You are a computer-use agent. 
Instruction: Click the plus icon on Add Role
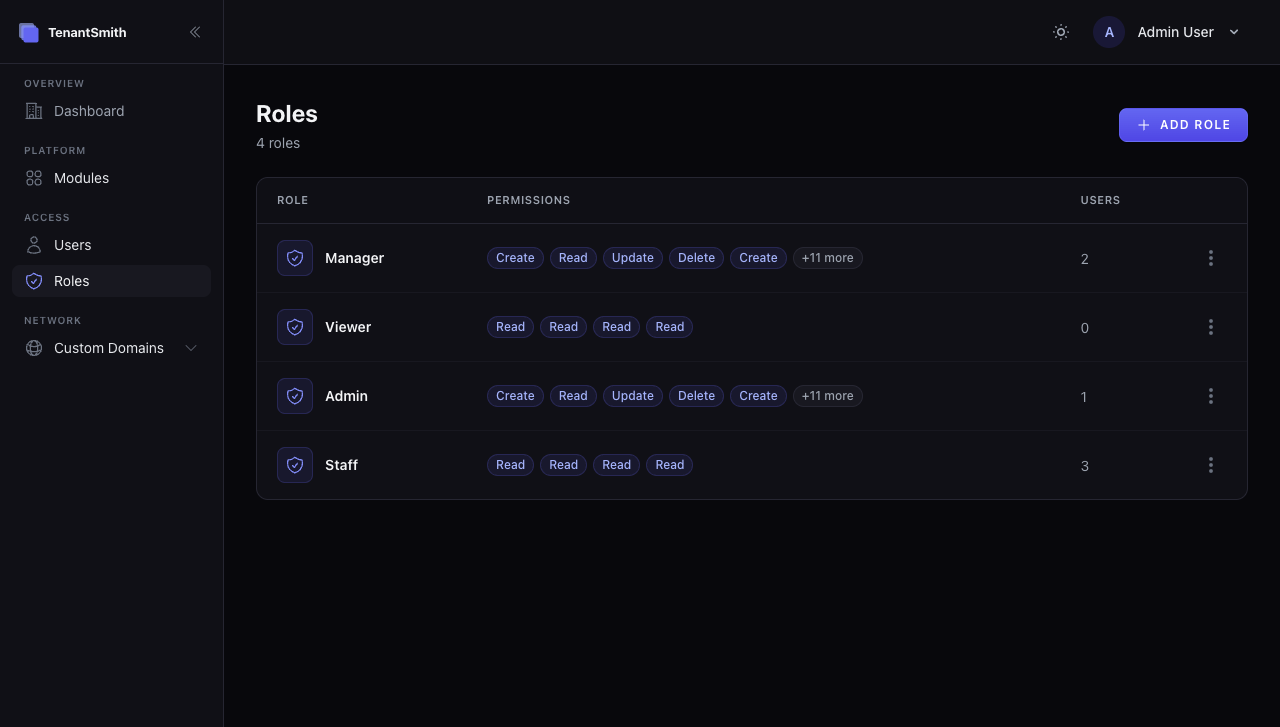[x=1144, y=125]
